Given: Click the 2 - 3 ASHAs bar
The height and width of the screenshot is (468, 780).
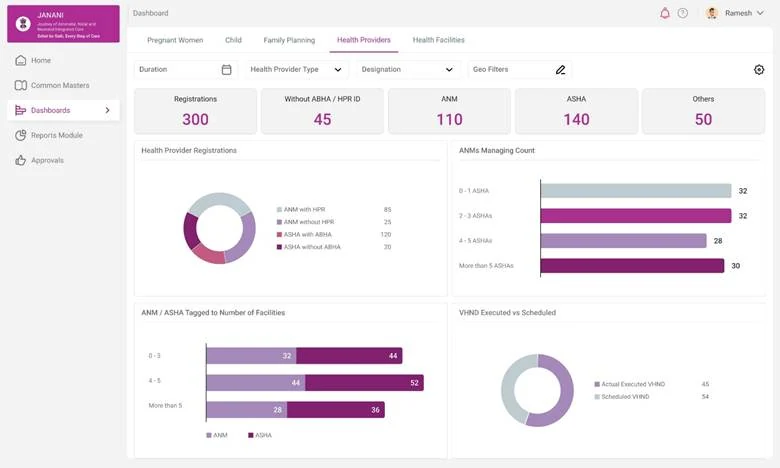Looking at the screenshot, I should (636, 215).
